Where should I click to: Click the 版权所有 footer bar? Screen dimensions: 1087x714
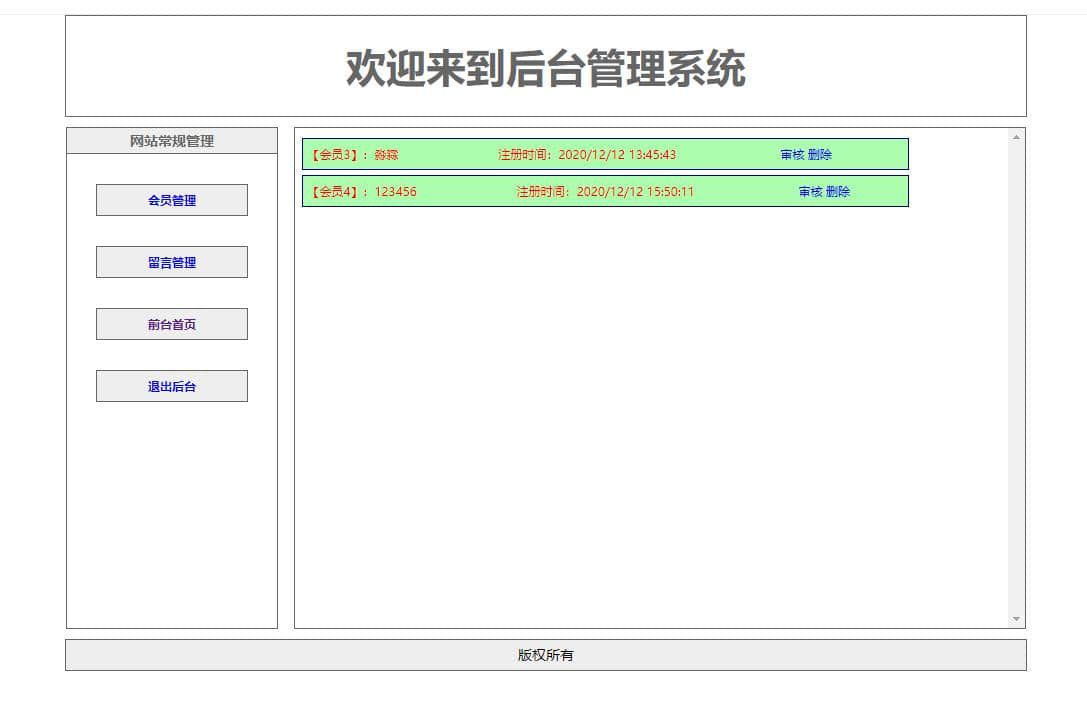pos(546,655)
